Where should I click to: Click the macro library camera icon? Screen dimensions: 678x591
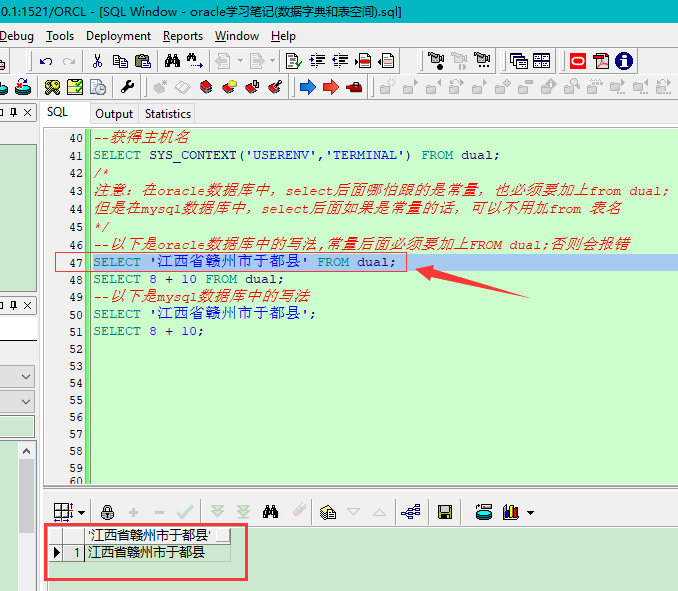coord(482,61)
